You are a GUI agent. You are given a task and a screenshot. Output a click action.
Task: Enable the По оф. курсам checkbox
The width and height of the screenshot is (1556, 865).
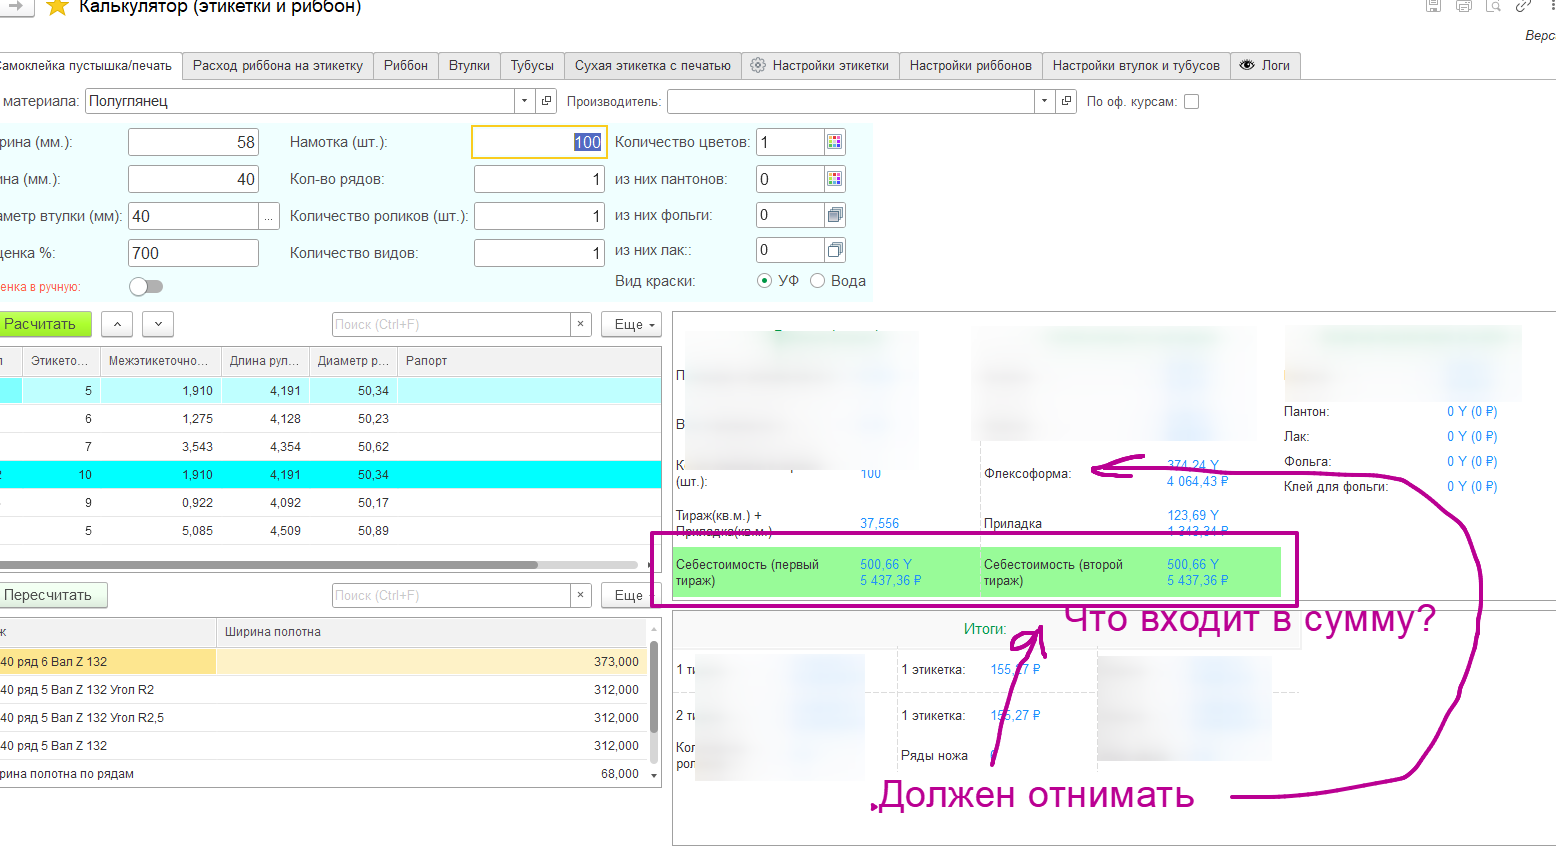tap(1191, 101)
